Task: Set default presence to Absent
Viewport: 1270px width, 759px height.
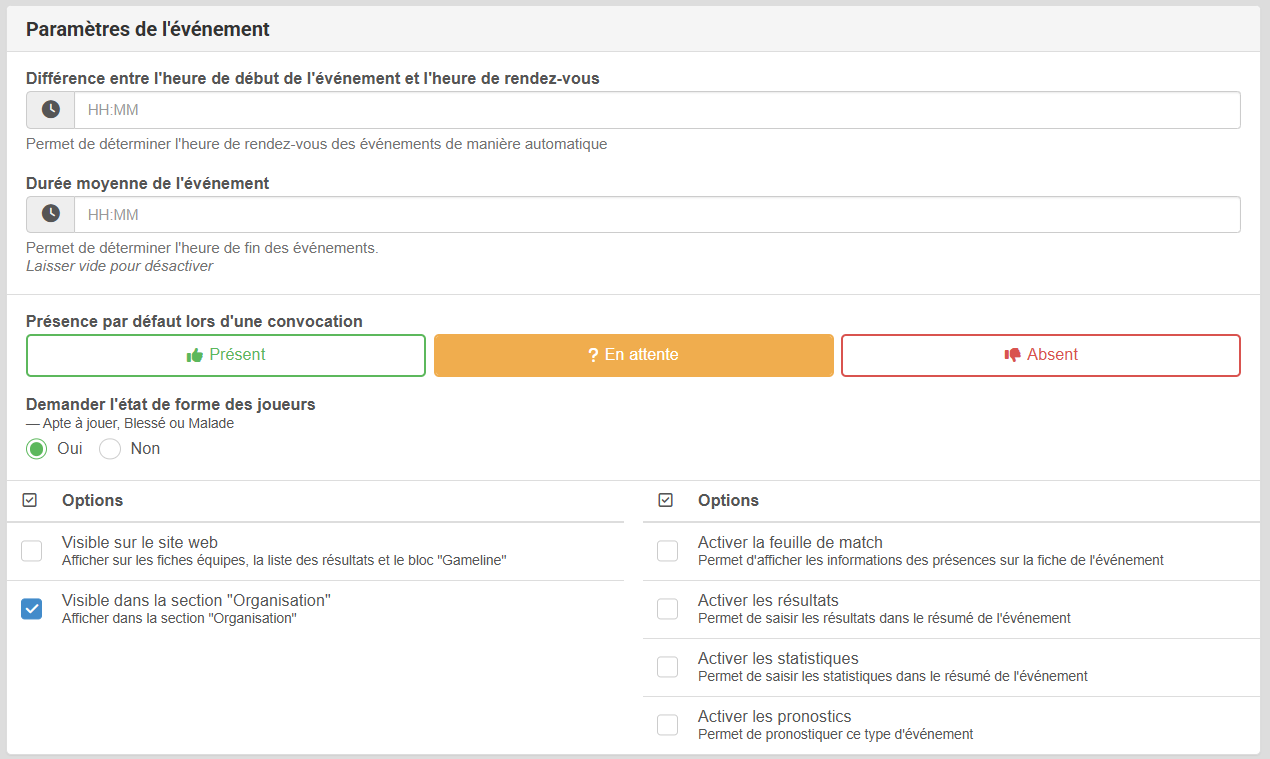Action: pyautogui.click(x=1040, y=355)
